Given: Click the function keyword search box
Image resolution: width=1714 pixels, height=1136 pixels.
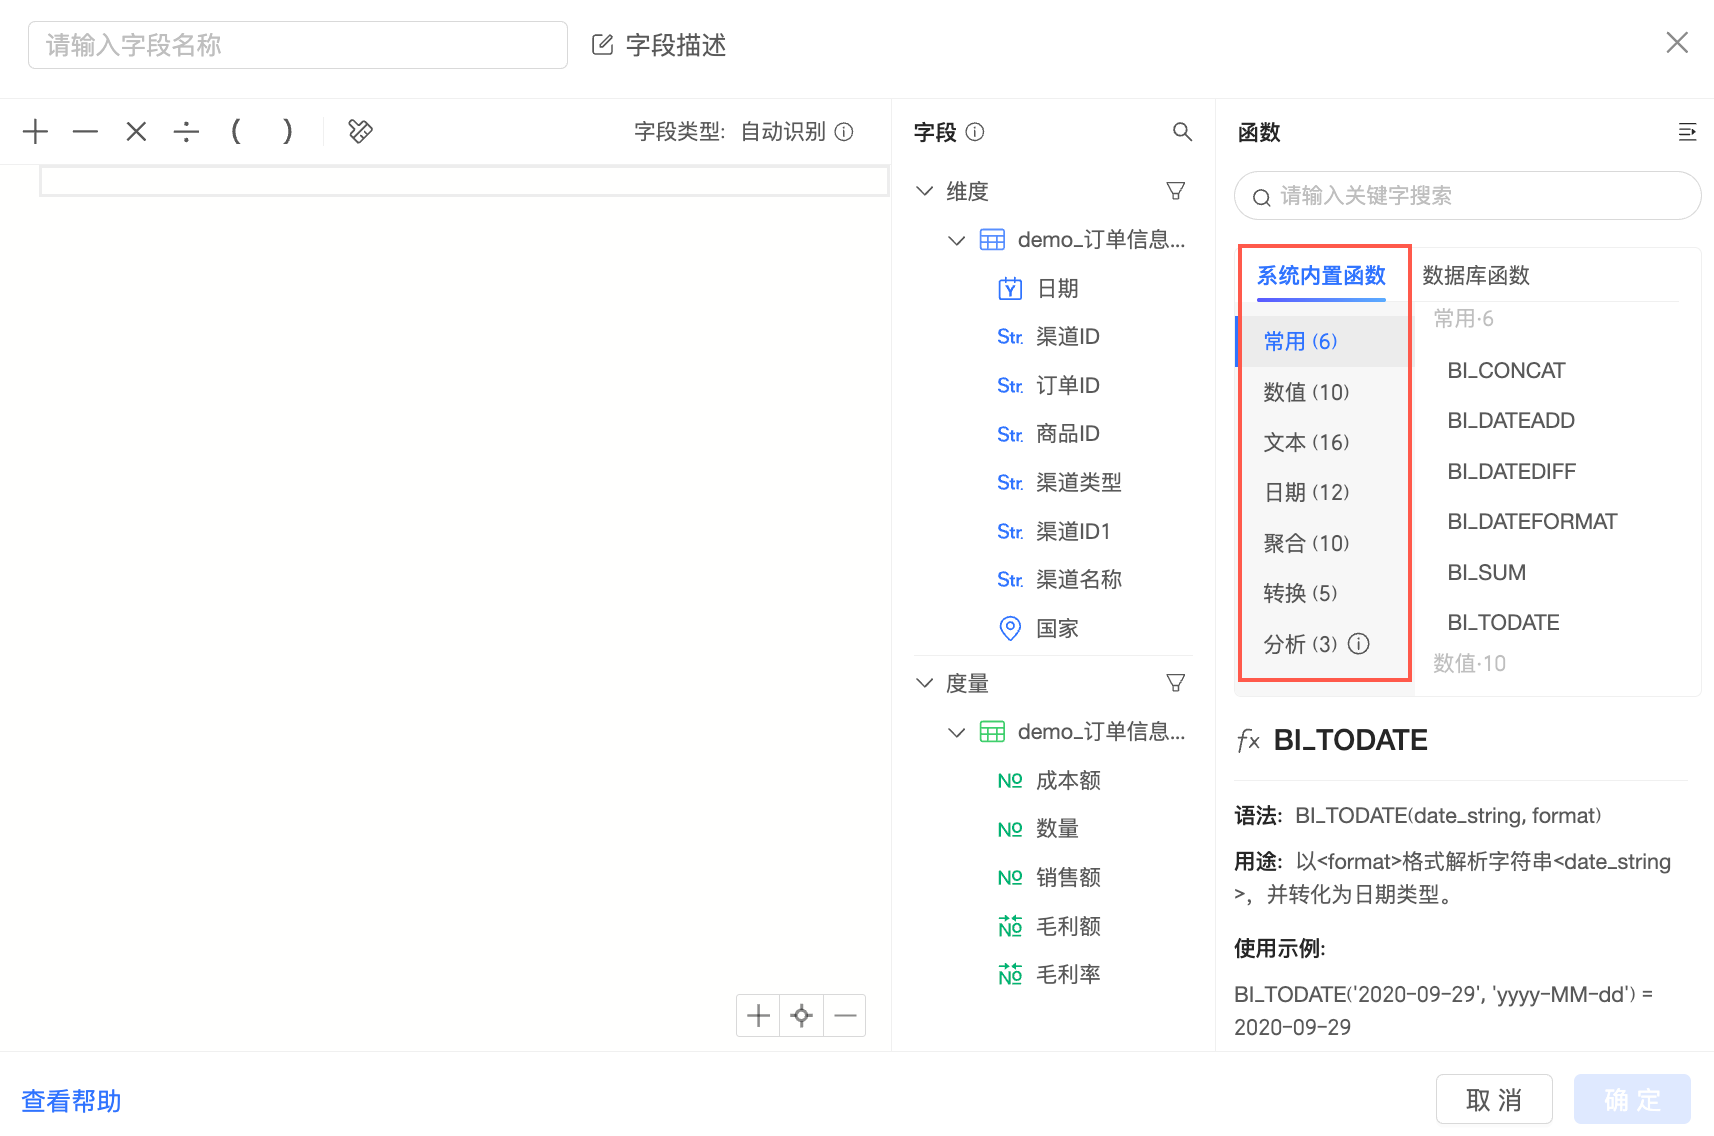Looking at the screenshot, I should pos(1468,196).
